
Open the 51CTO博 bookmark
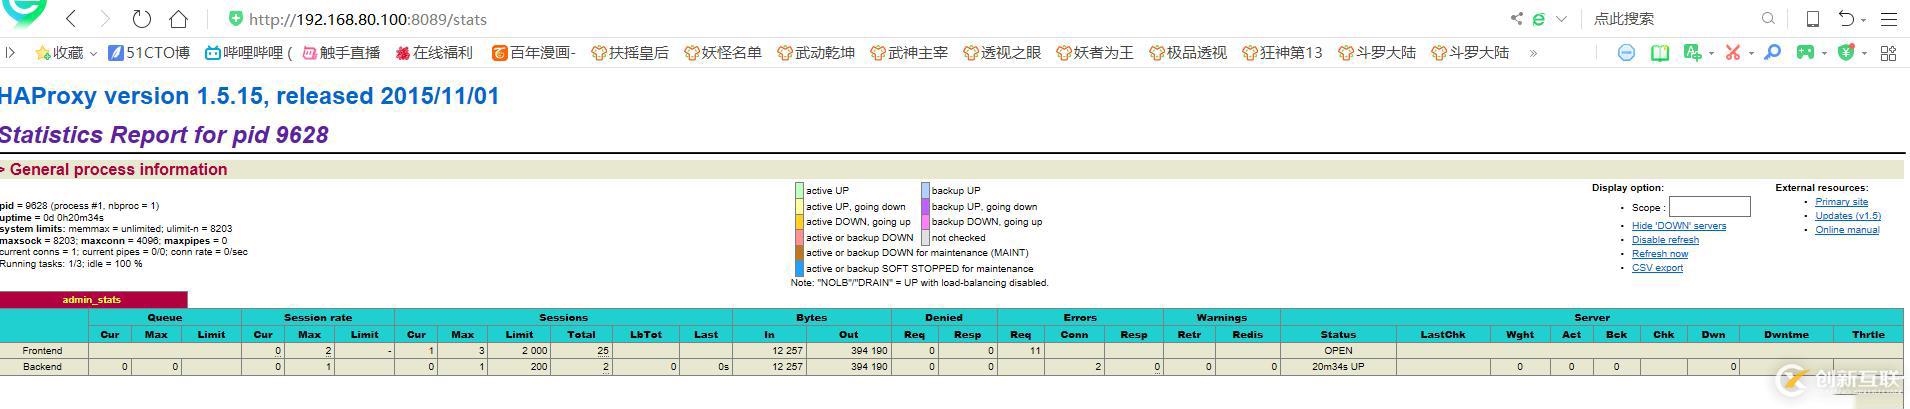(148, 52)
